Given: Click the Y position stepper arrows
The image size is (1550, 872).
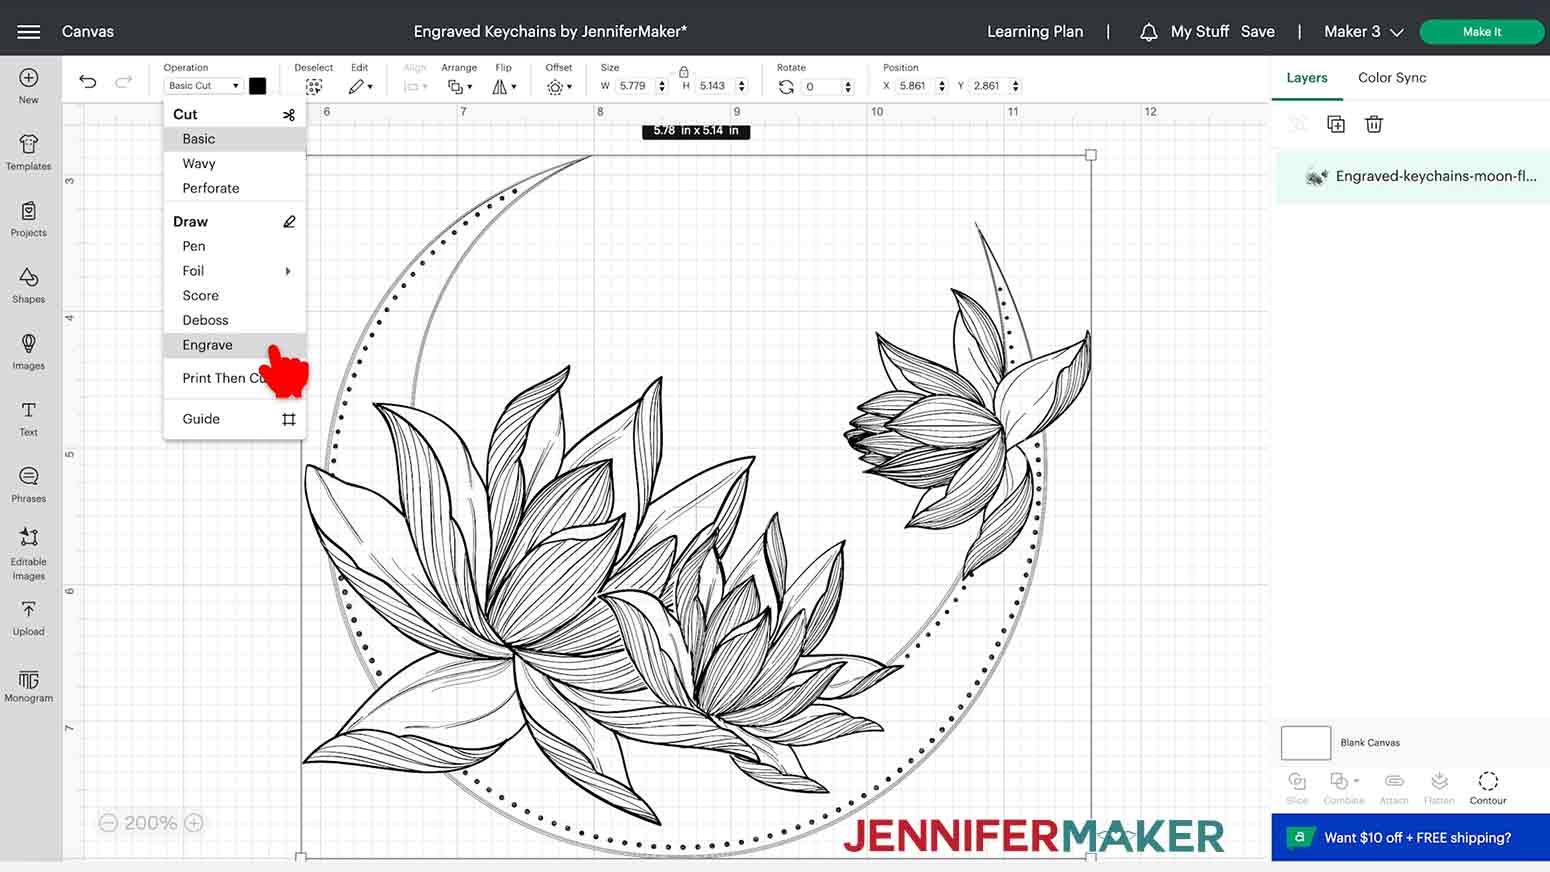Looking at the screenshot, I should pos(1015,86).
